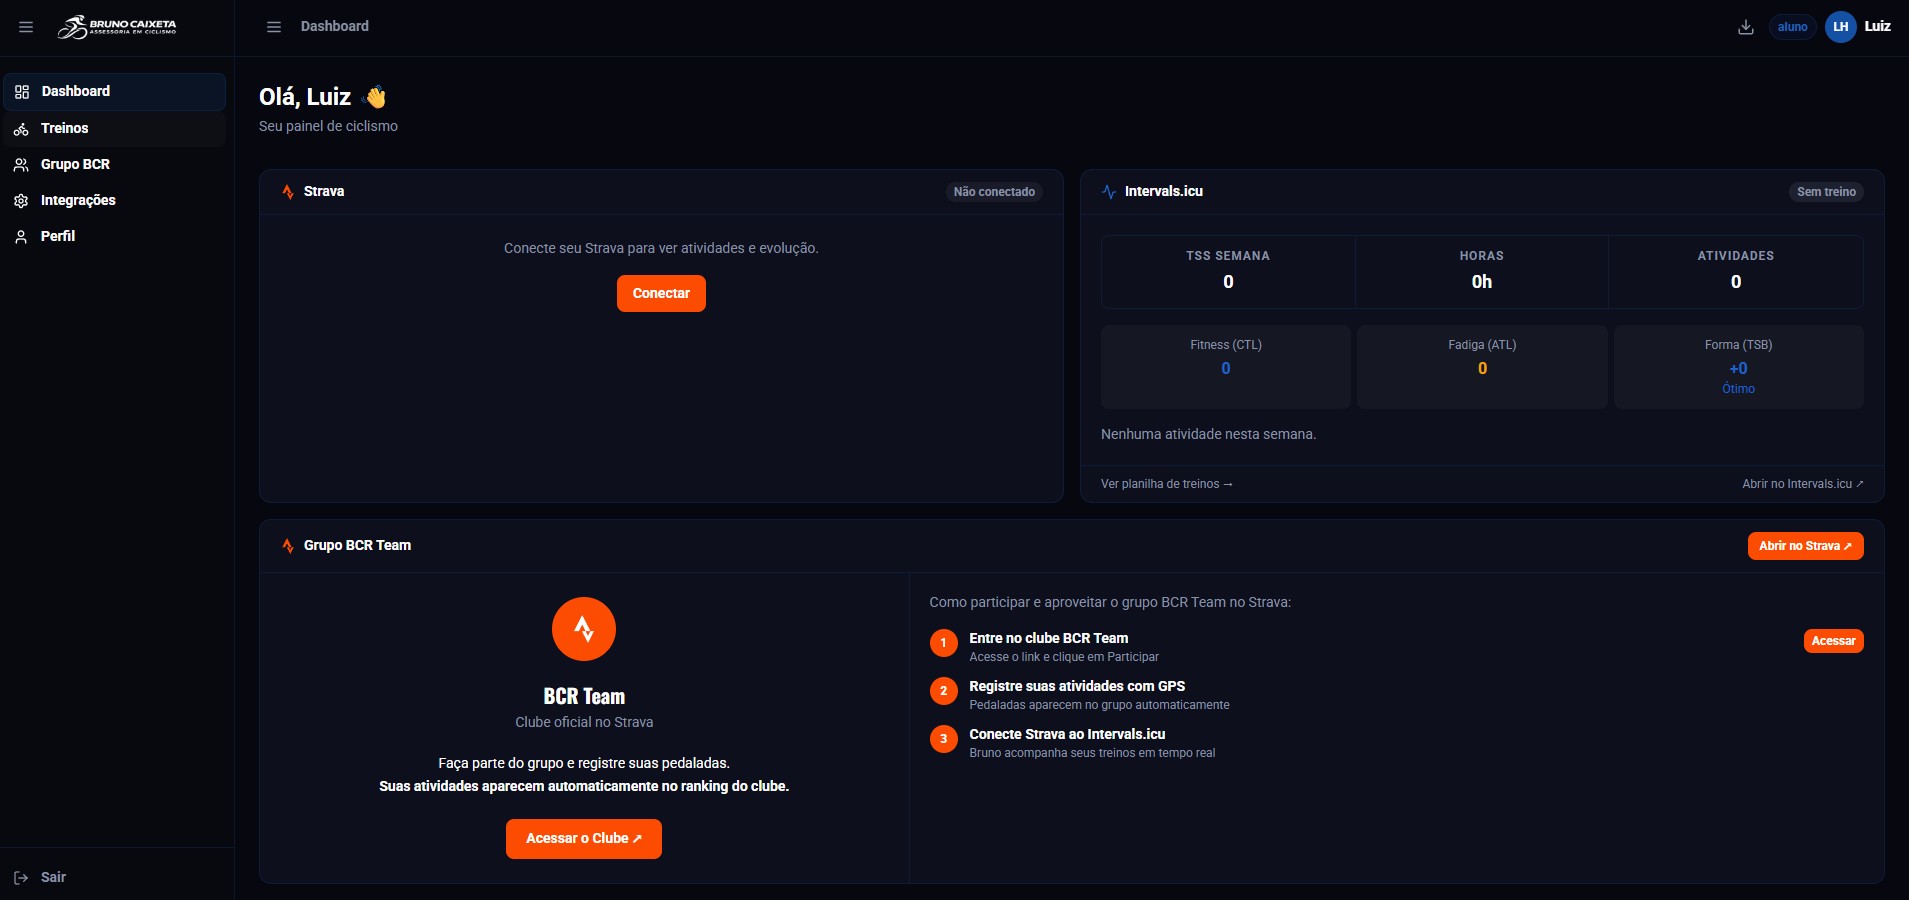This screenshot has height=900, width=1909.
Task: Click the download icon in top bar
Action: 1746,27
